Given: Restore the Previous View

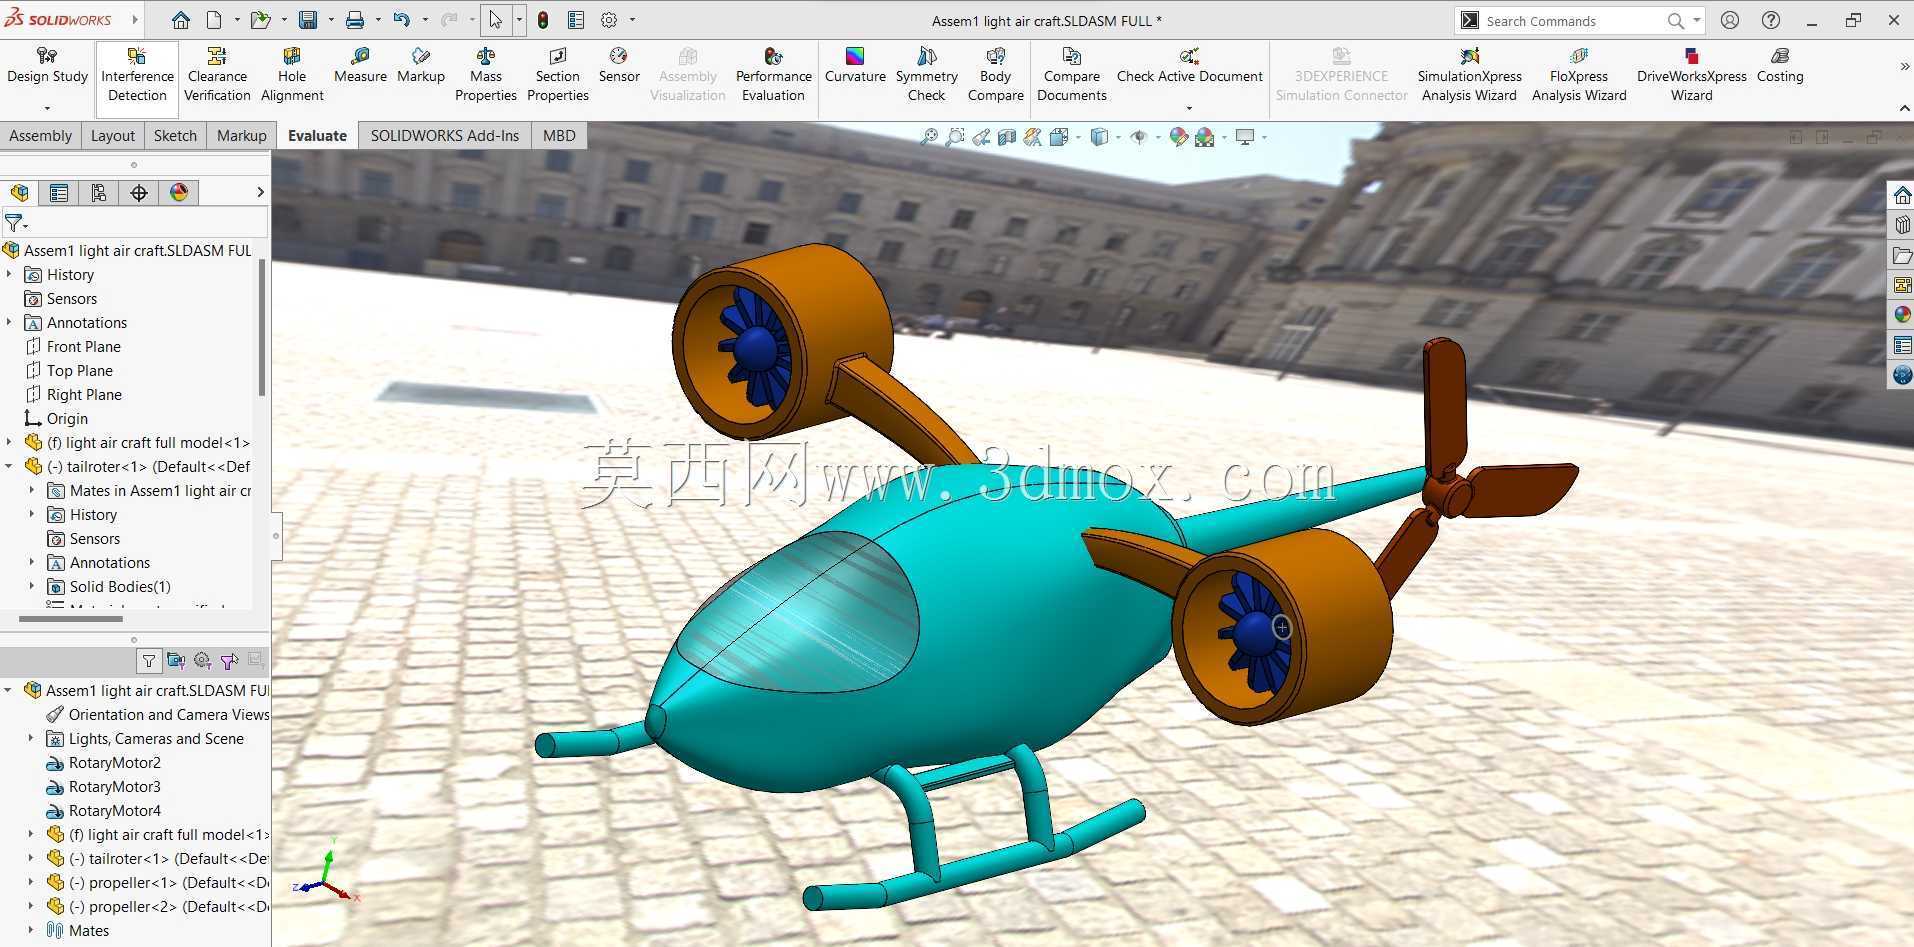Looking at the screenshot, I should [x=981, y=137].
